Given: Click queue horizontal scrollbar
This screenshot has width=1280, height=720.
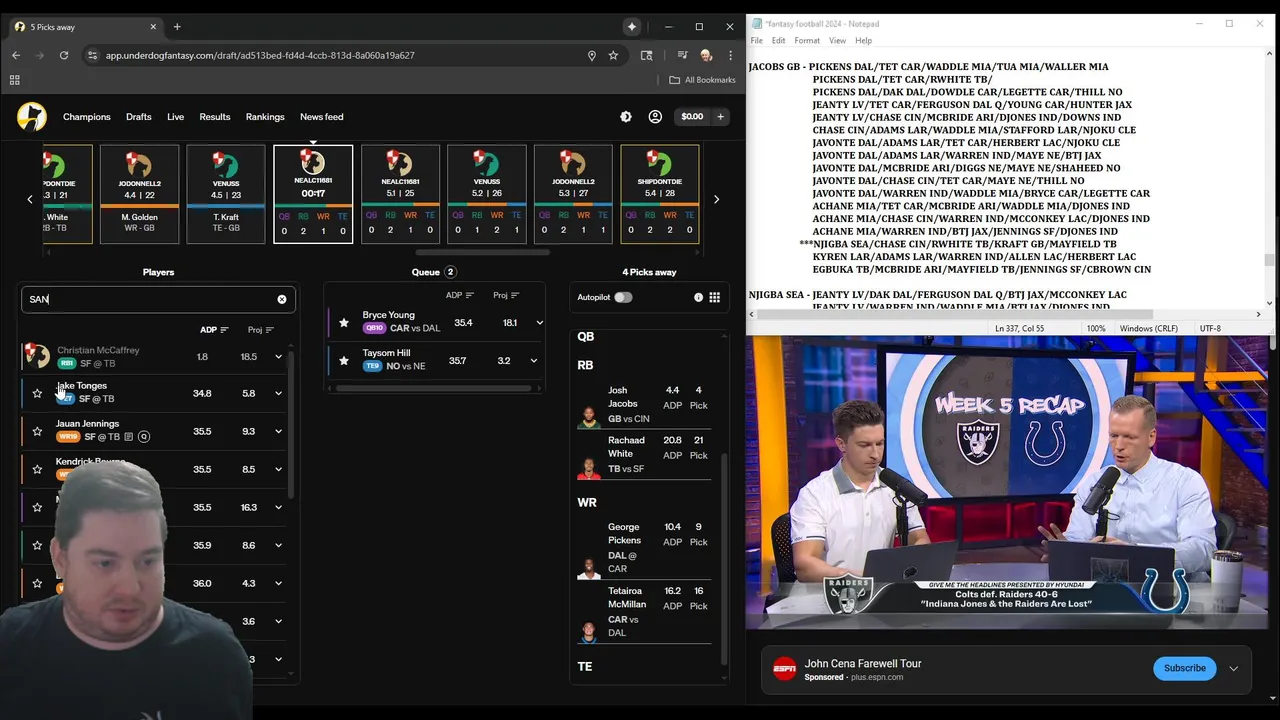Looking at the screenshot, I should [433, 388].
